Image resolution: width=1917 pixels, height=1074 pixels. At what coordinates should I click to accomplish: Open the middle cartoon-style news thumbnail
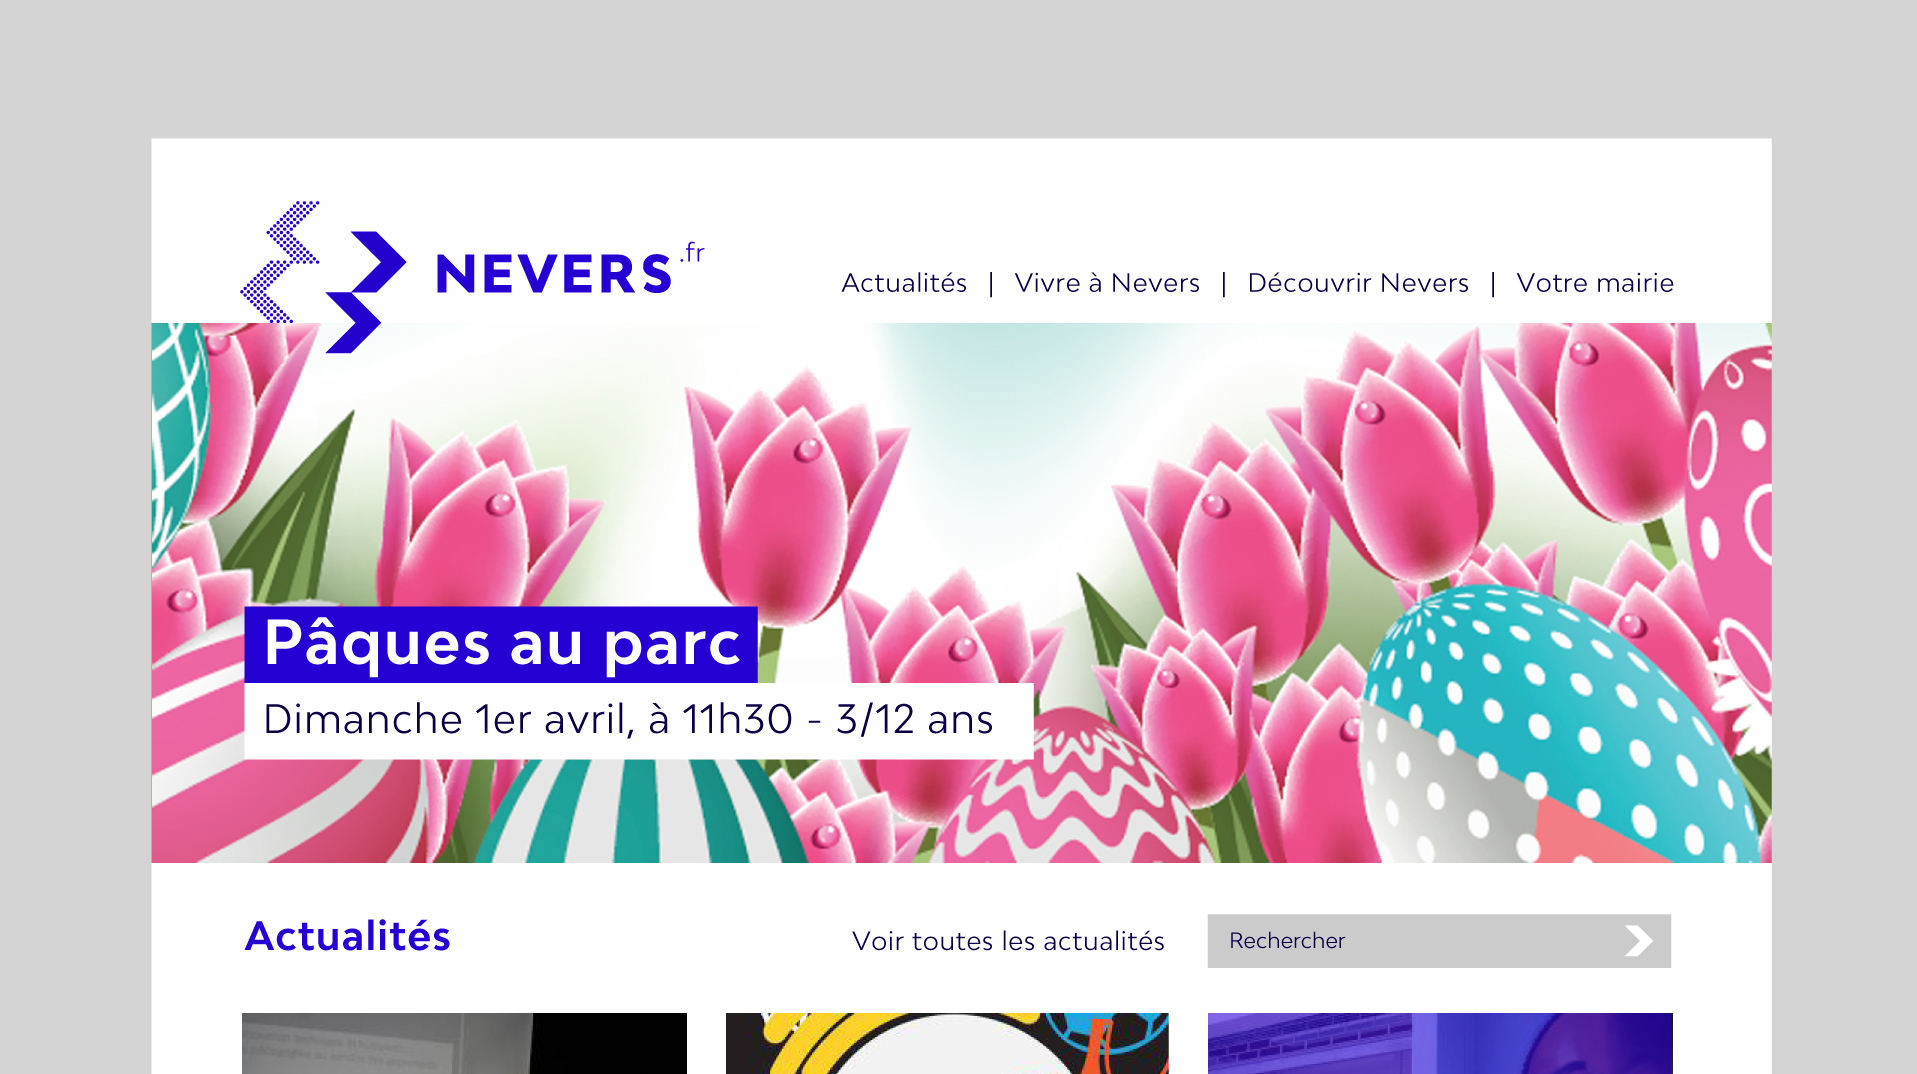(x=947, y=1044)
